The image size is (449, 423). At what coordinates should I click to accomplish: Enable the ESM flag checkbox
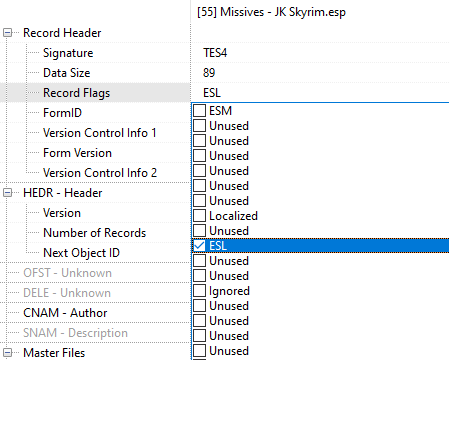click(199, 111)
